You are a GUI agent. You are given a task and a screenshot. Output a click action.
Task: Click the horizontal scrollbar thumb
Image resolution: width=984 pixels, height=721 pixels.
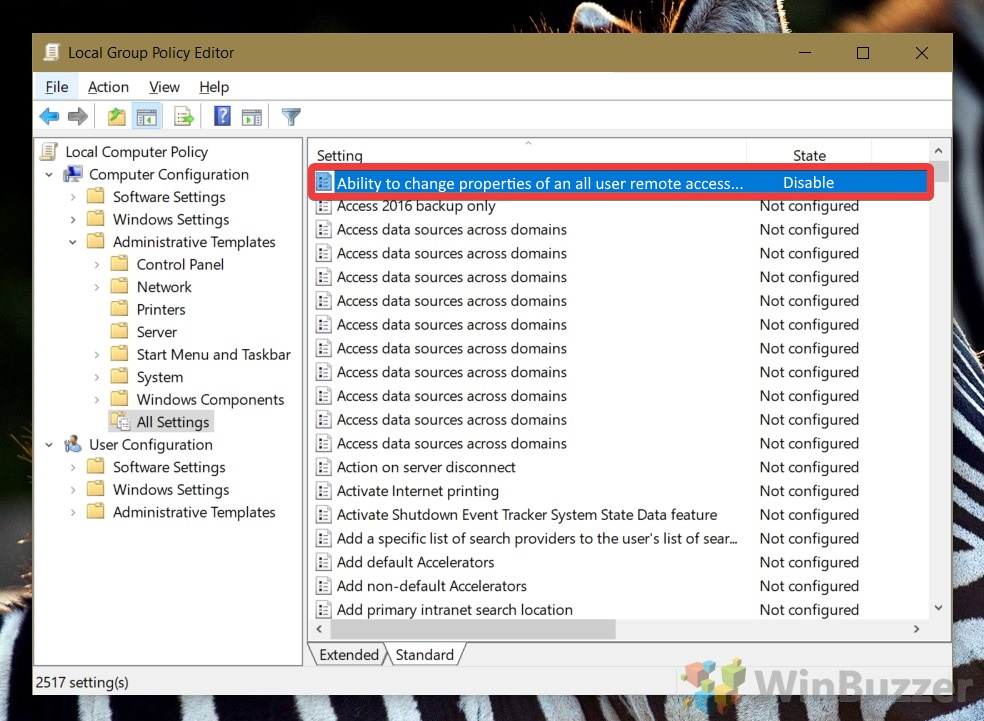(473, 629)
